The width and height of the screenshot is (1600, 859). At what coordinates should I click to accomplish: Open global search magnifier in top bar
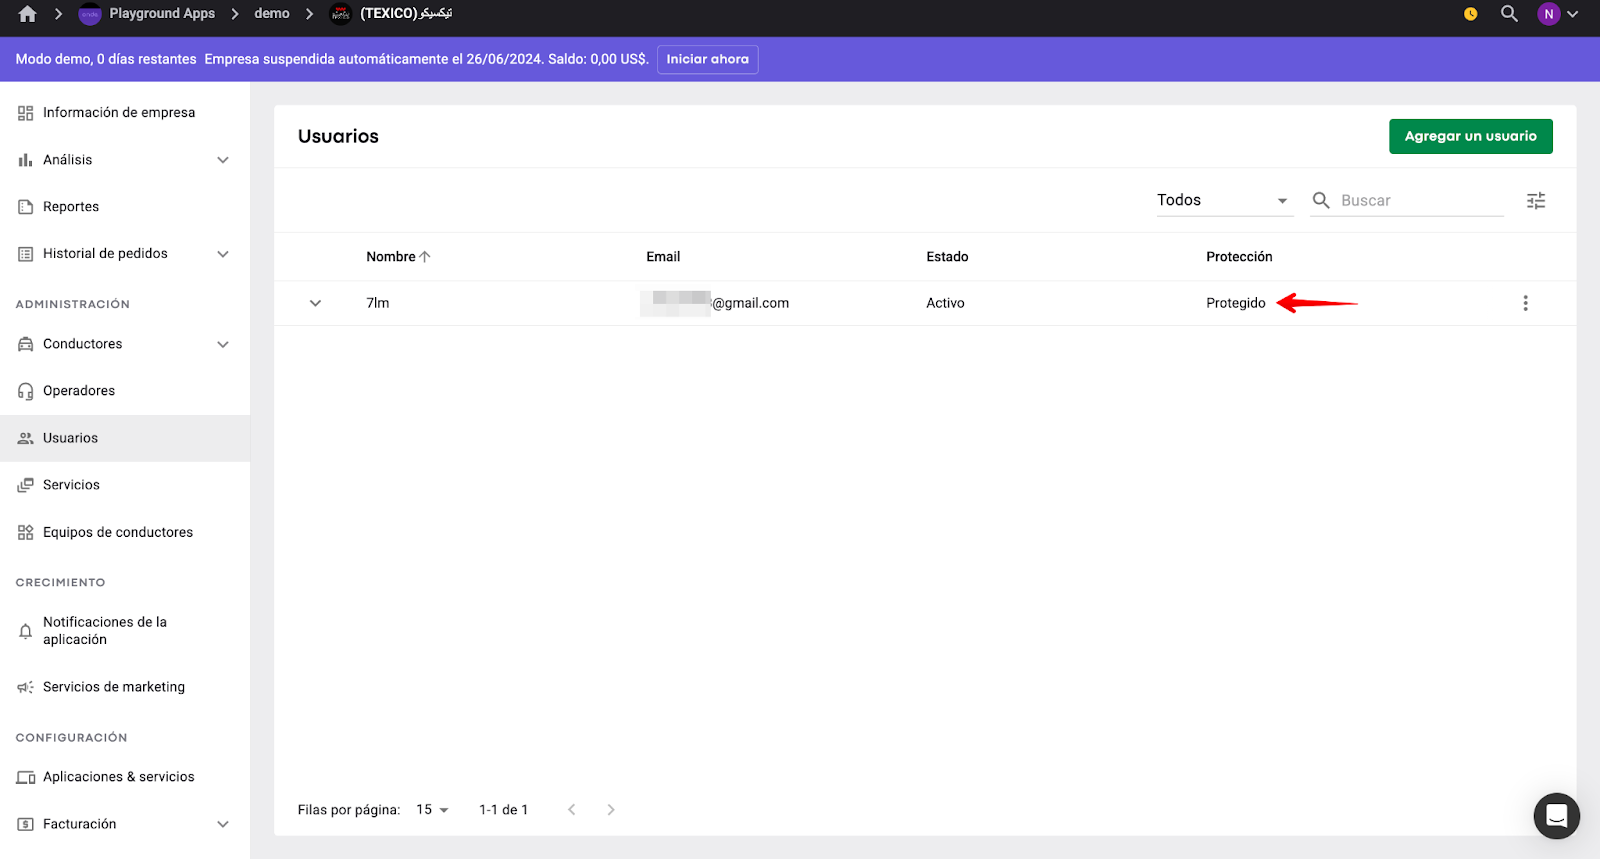[x=1509, y=14]
